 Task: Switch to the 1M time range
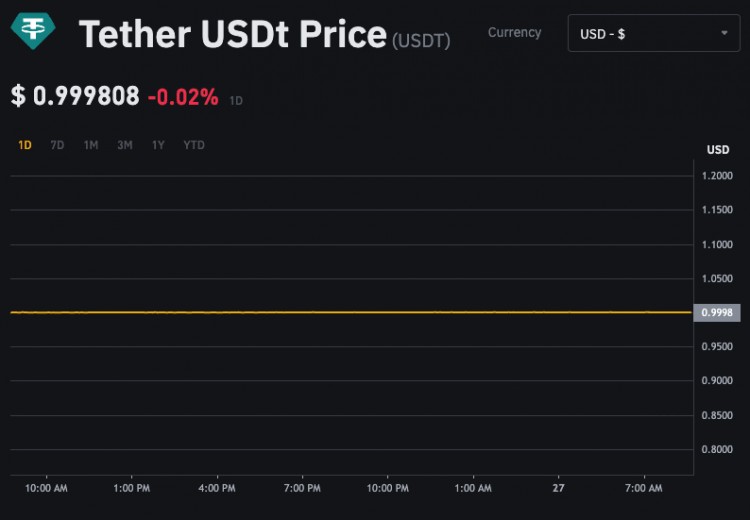91,145
